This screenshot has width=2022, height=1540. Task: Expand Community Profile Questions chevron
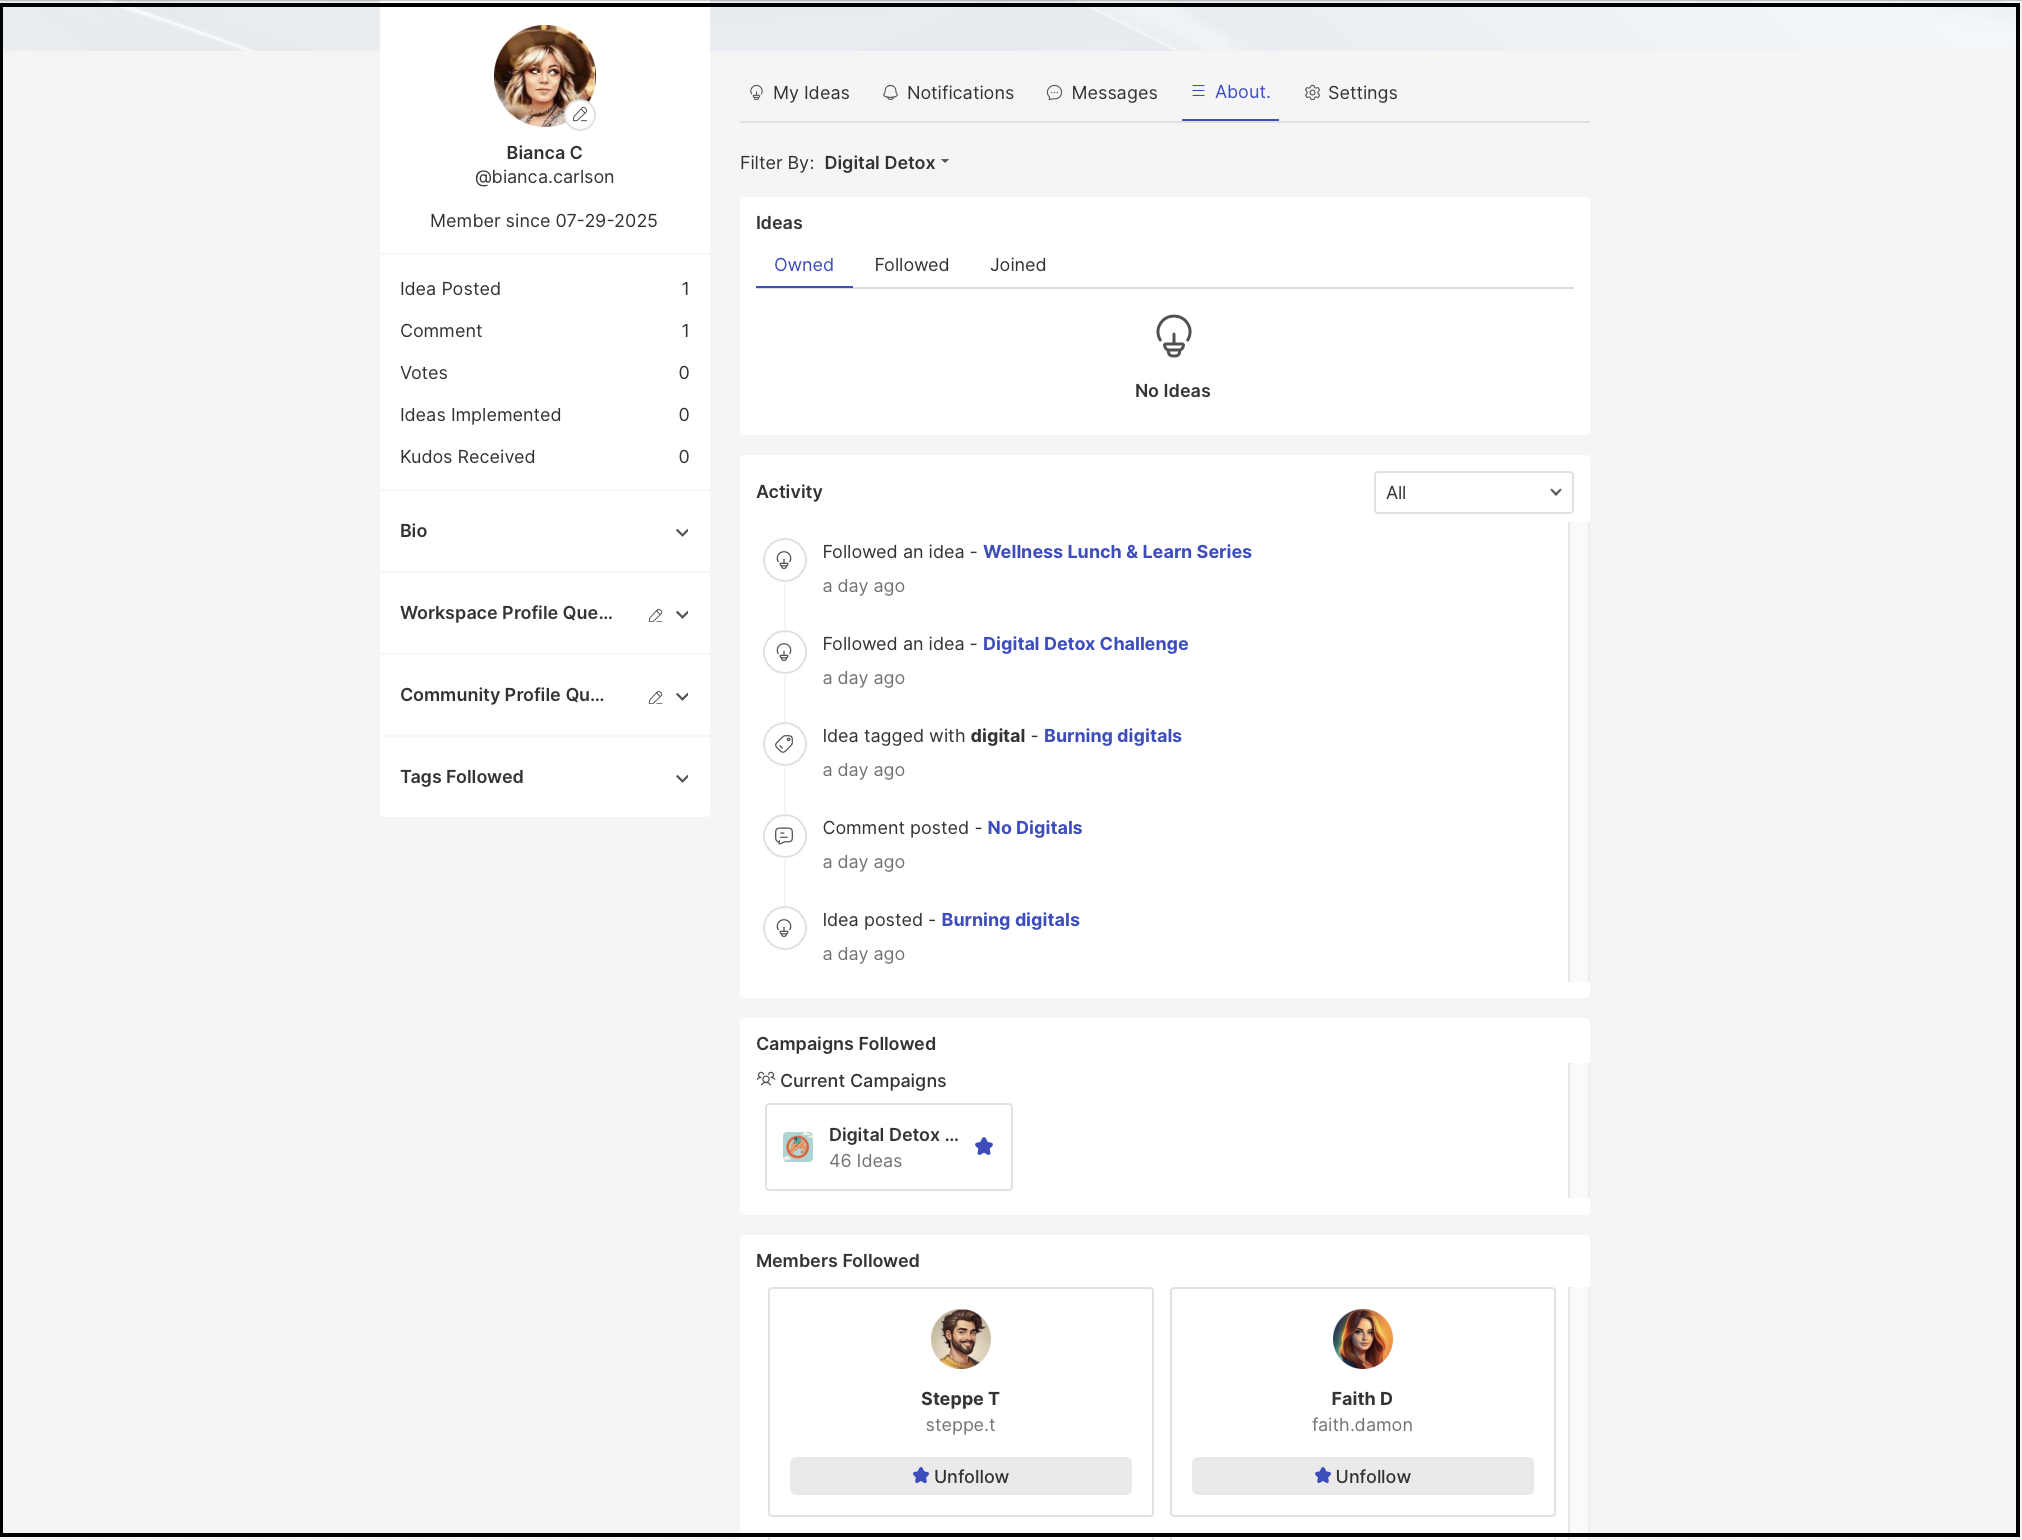tap(682, 697)
